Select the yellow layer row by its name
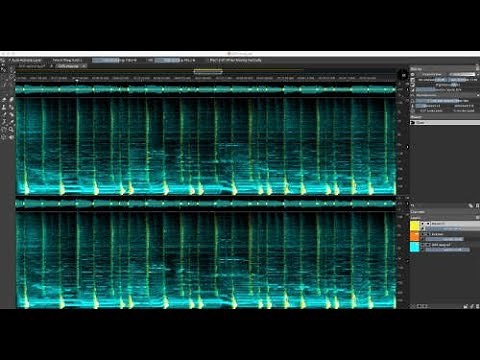 [x=438, y=224]
